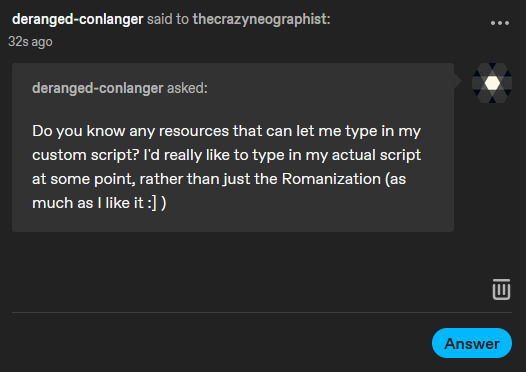Click the Answer button
This screenshot has height=372, width=526.
[x=472, y=343]
